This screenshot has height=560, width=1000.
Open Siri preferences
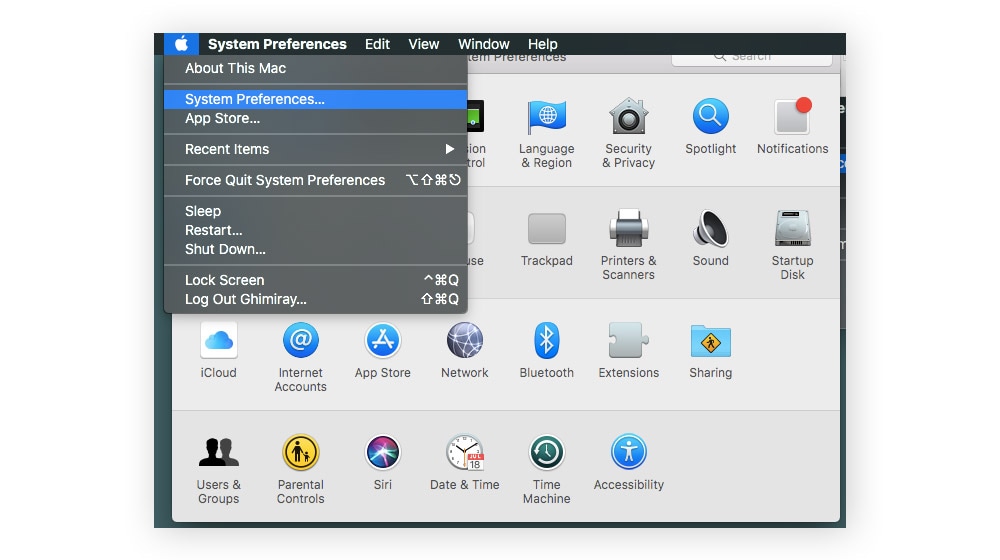[x=383, y=462]
